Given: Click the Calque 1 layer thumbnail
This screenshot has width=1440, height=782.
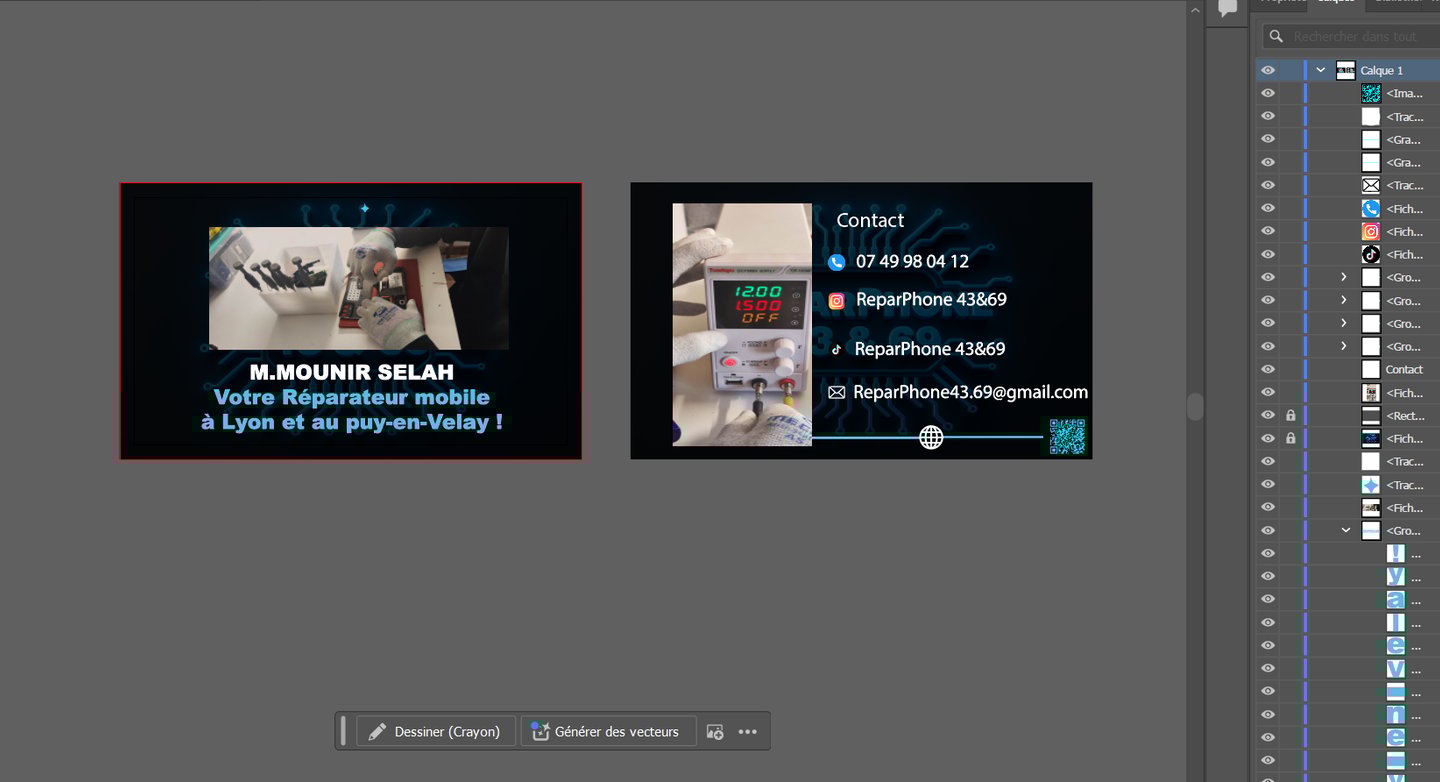Looking at the screenshot, I should click(x=1345, y=70).
